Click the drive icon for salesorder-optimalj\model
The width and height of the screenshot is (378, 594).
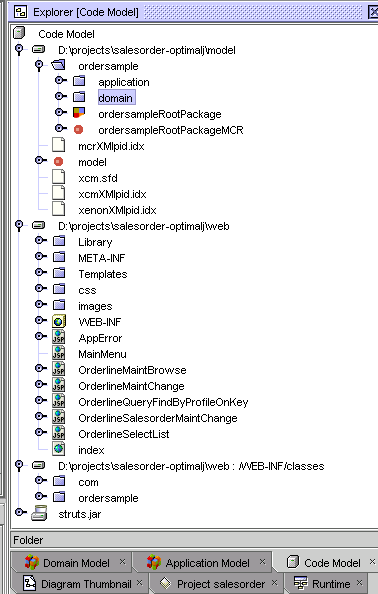coord(39,50)
